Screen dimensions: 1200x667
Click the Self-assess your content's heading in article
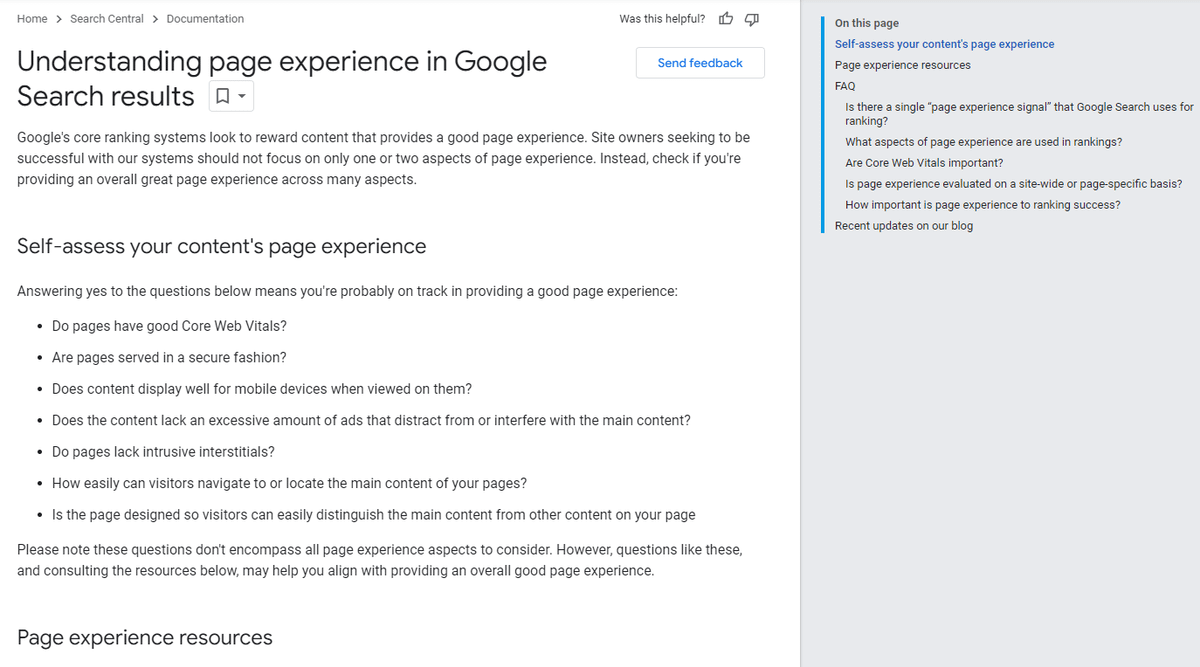click(x=222, y=246)
